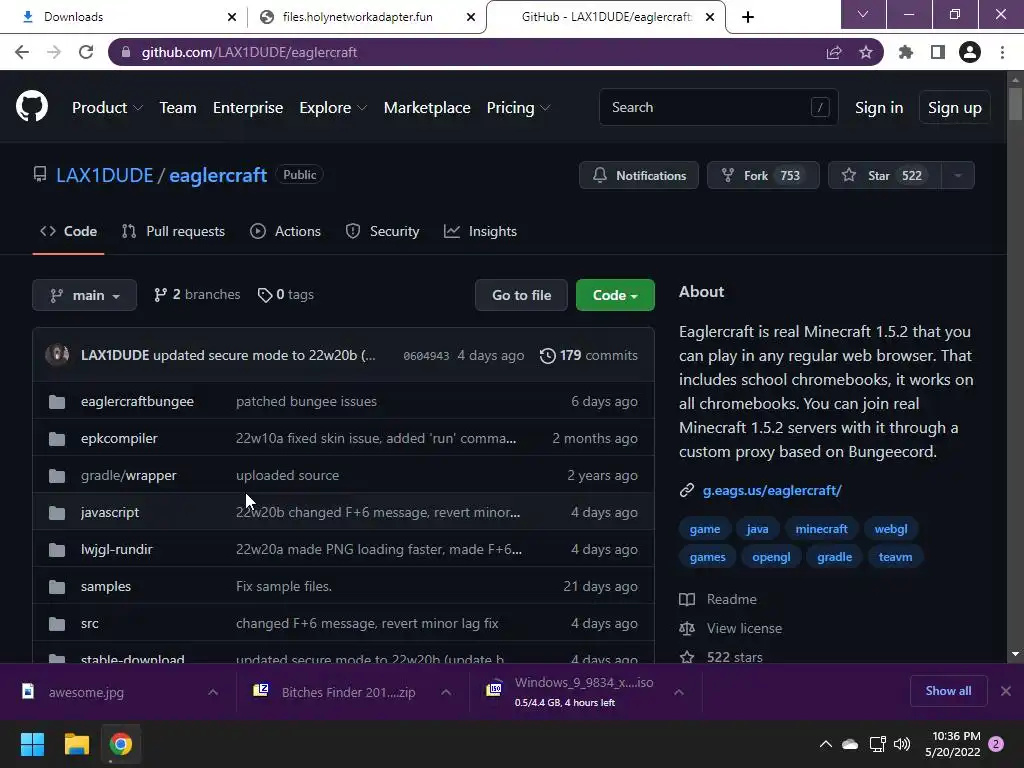
Task: Expand the Explore menu
Action: pos(333,108)
